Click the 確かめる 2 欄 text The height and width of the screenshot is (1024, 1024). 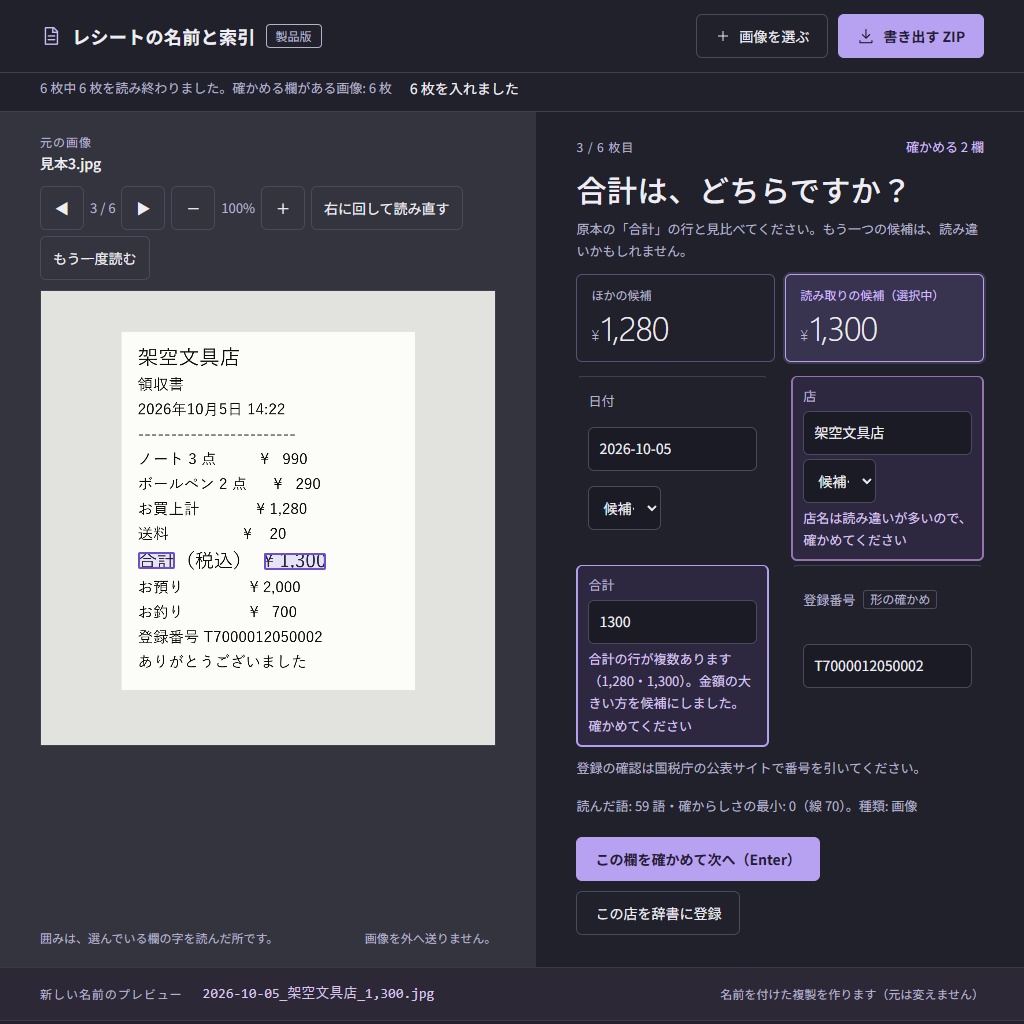(944, 148)
